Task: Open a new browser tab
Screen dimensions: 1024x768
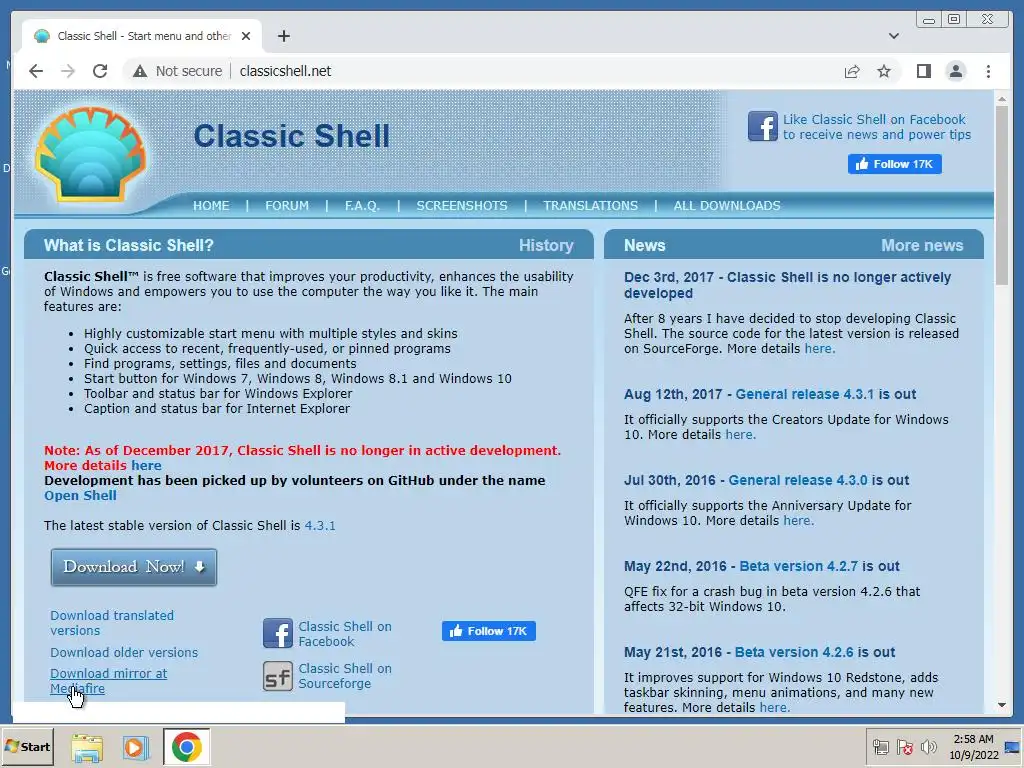Action: coord(283,36)
